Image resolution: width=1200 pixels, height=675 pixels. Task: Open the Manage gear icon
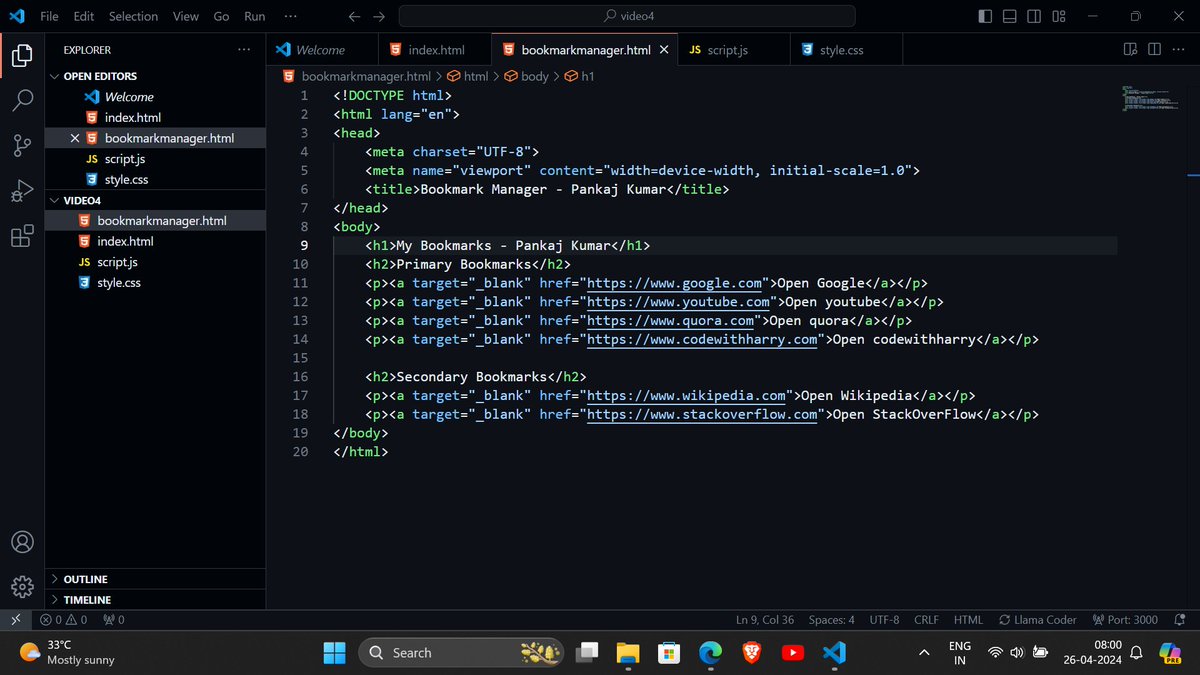22,587
